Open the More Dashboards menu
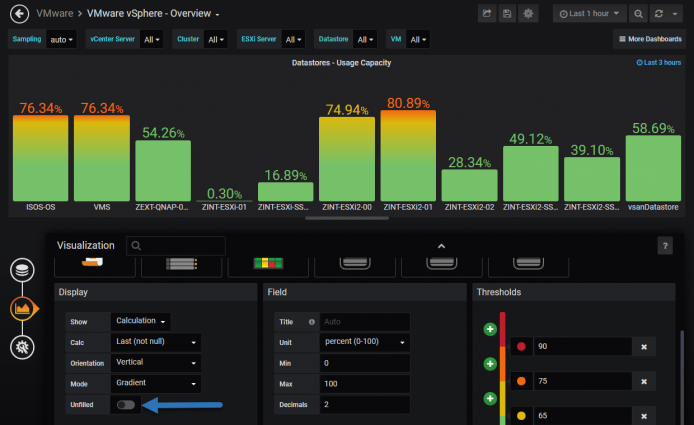694x425 pixels. click(x=650, y=39)
